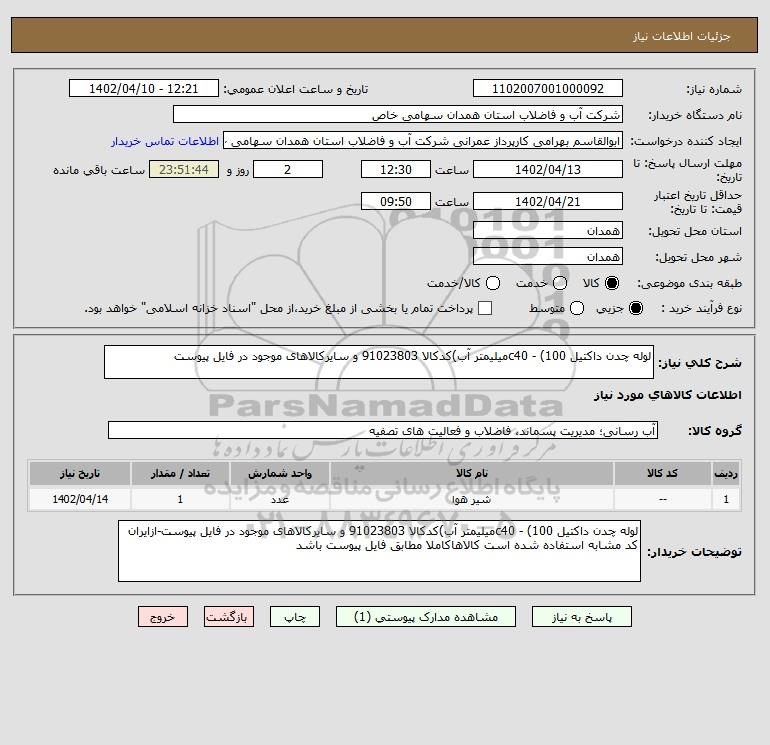The width and height of the screenshot is (770, 745).
Task: Click the announcement date field 1402/04/10 - 12:21
Action: (x=143, y=88)
